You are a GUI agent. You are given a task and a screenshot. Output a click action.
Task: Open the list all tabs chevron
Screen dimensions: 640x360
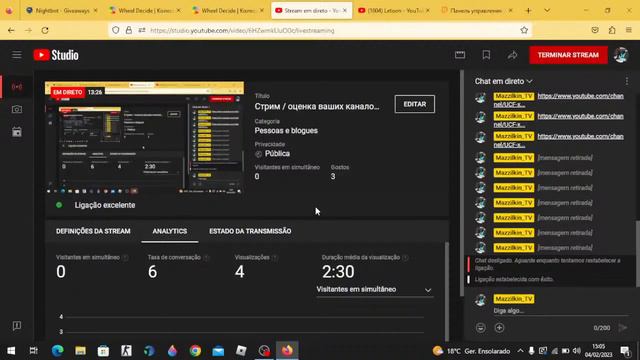[547, 10]
